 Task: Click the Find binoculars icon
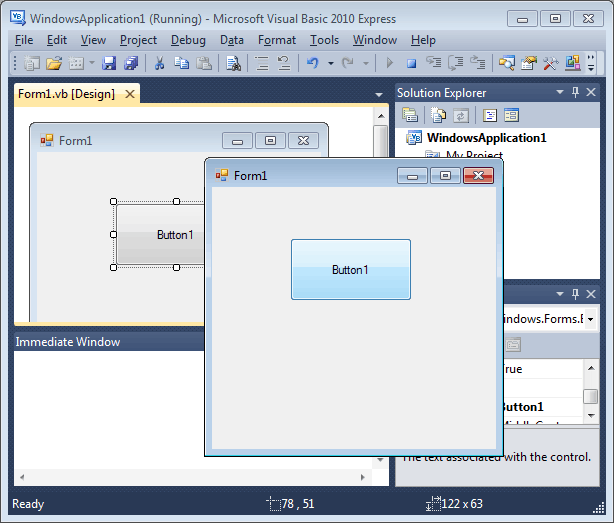233,63
